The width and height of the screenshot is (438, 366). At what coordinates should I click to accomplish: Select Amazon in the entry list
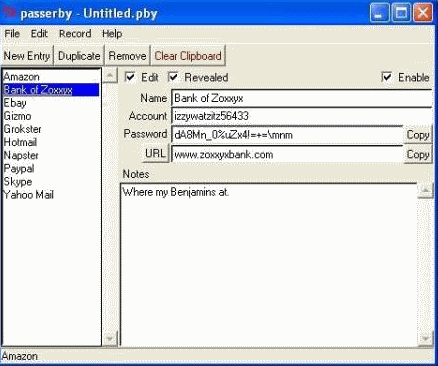coord(51,77)
